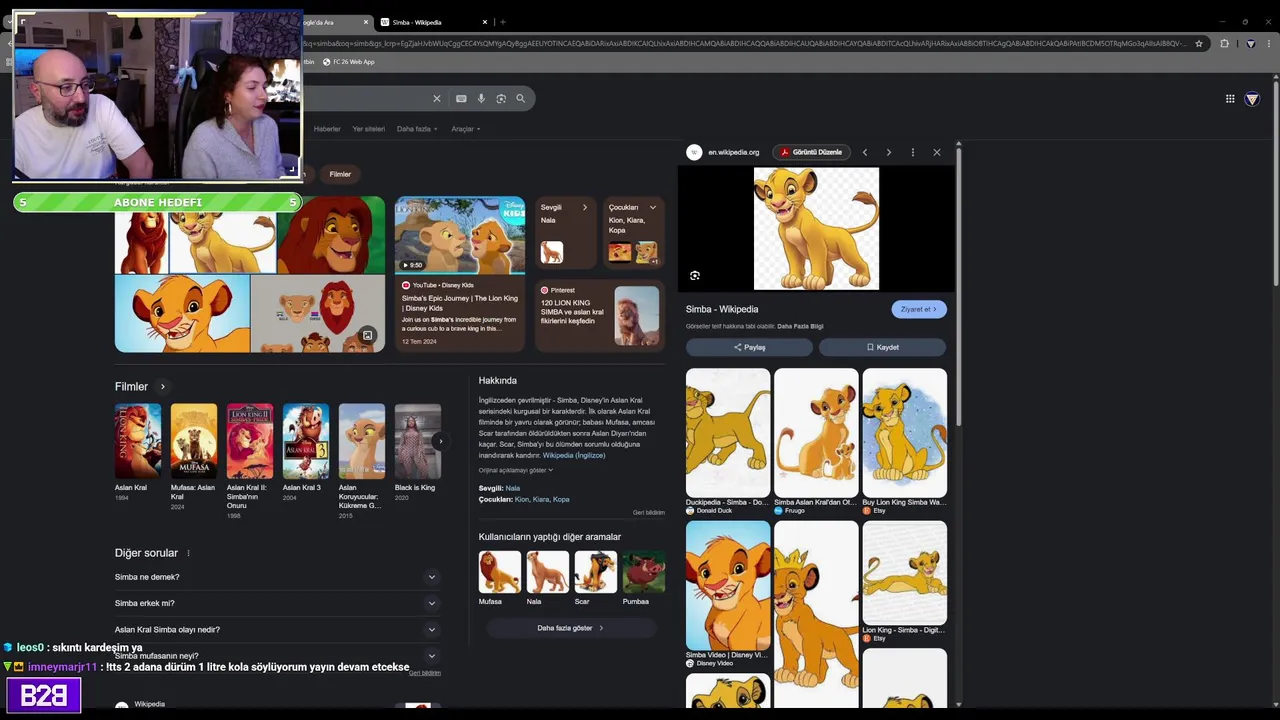Screen dimensions: 1280x720
Task: Share the image with Paylaş
Action: click(x=749, y=347)
